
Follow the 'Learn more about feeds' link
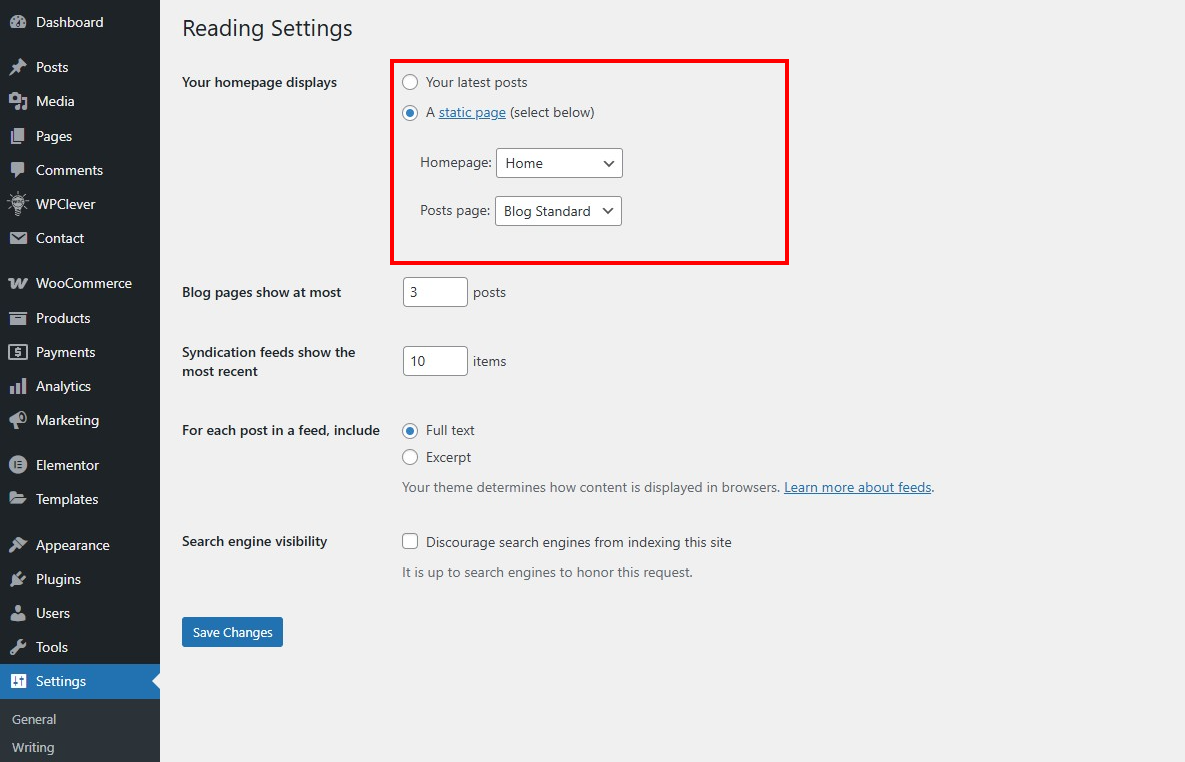click(857, 487)
